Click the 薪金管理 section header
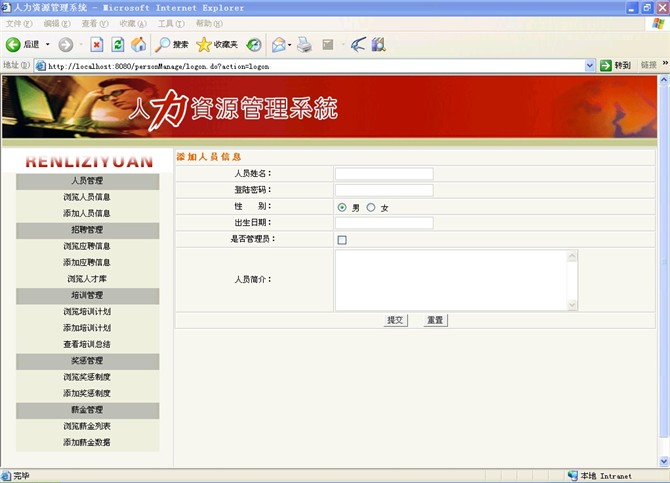The width and height of the screenshot is (670, 483). click(x=88, y=410)
